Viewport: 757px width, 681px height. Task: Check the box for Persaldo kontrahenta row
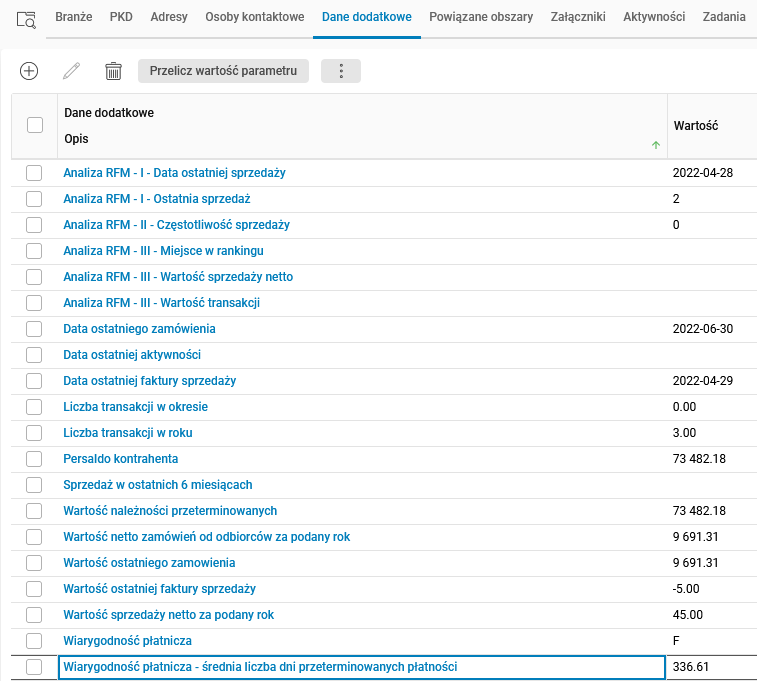[x=35, y=459]
